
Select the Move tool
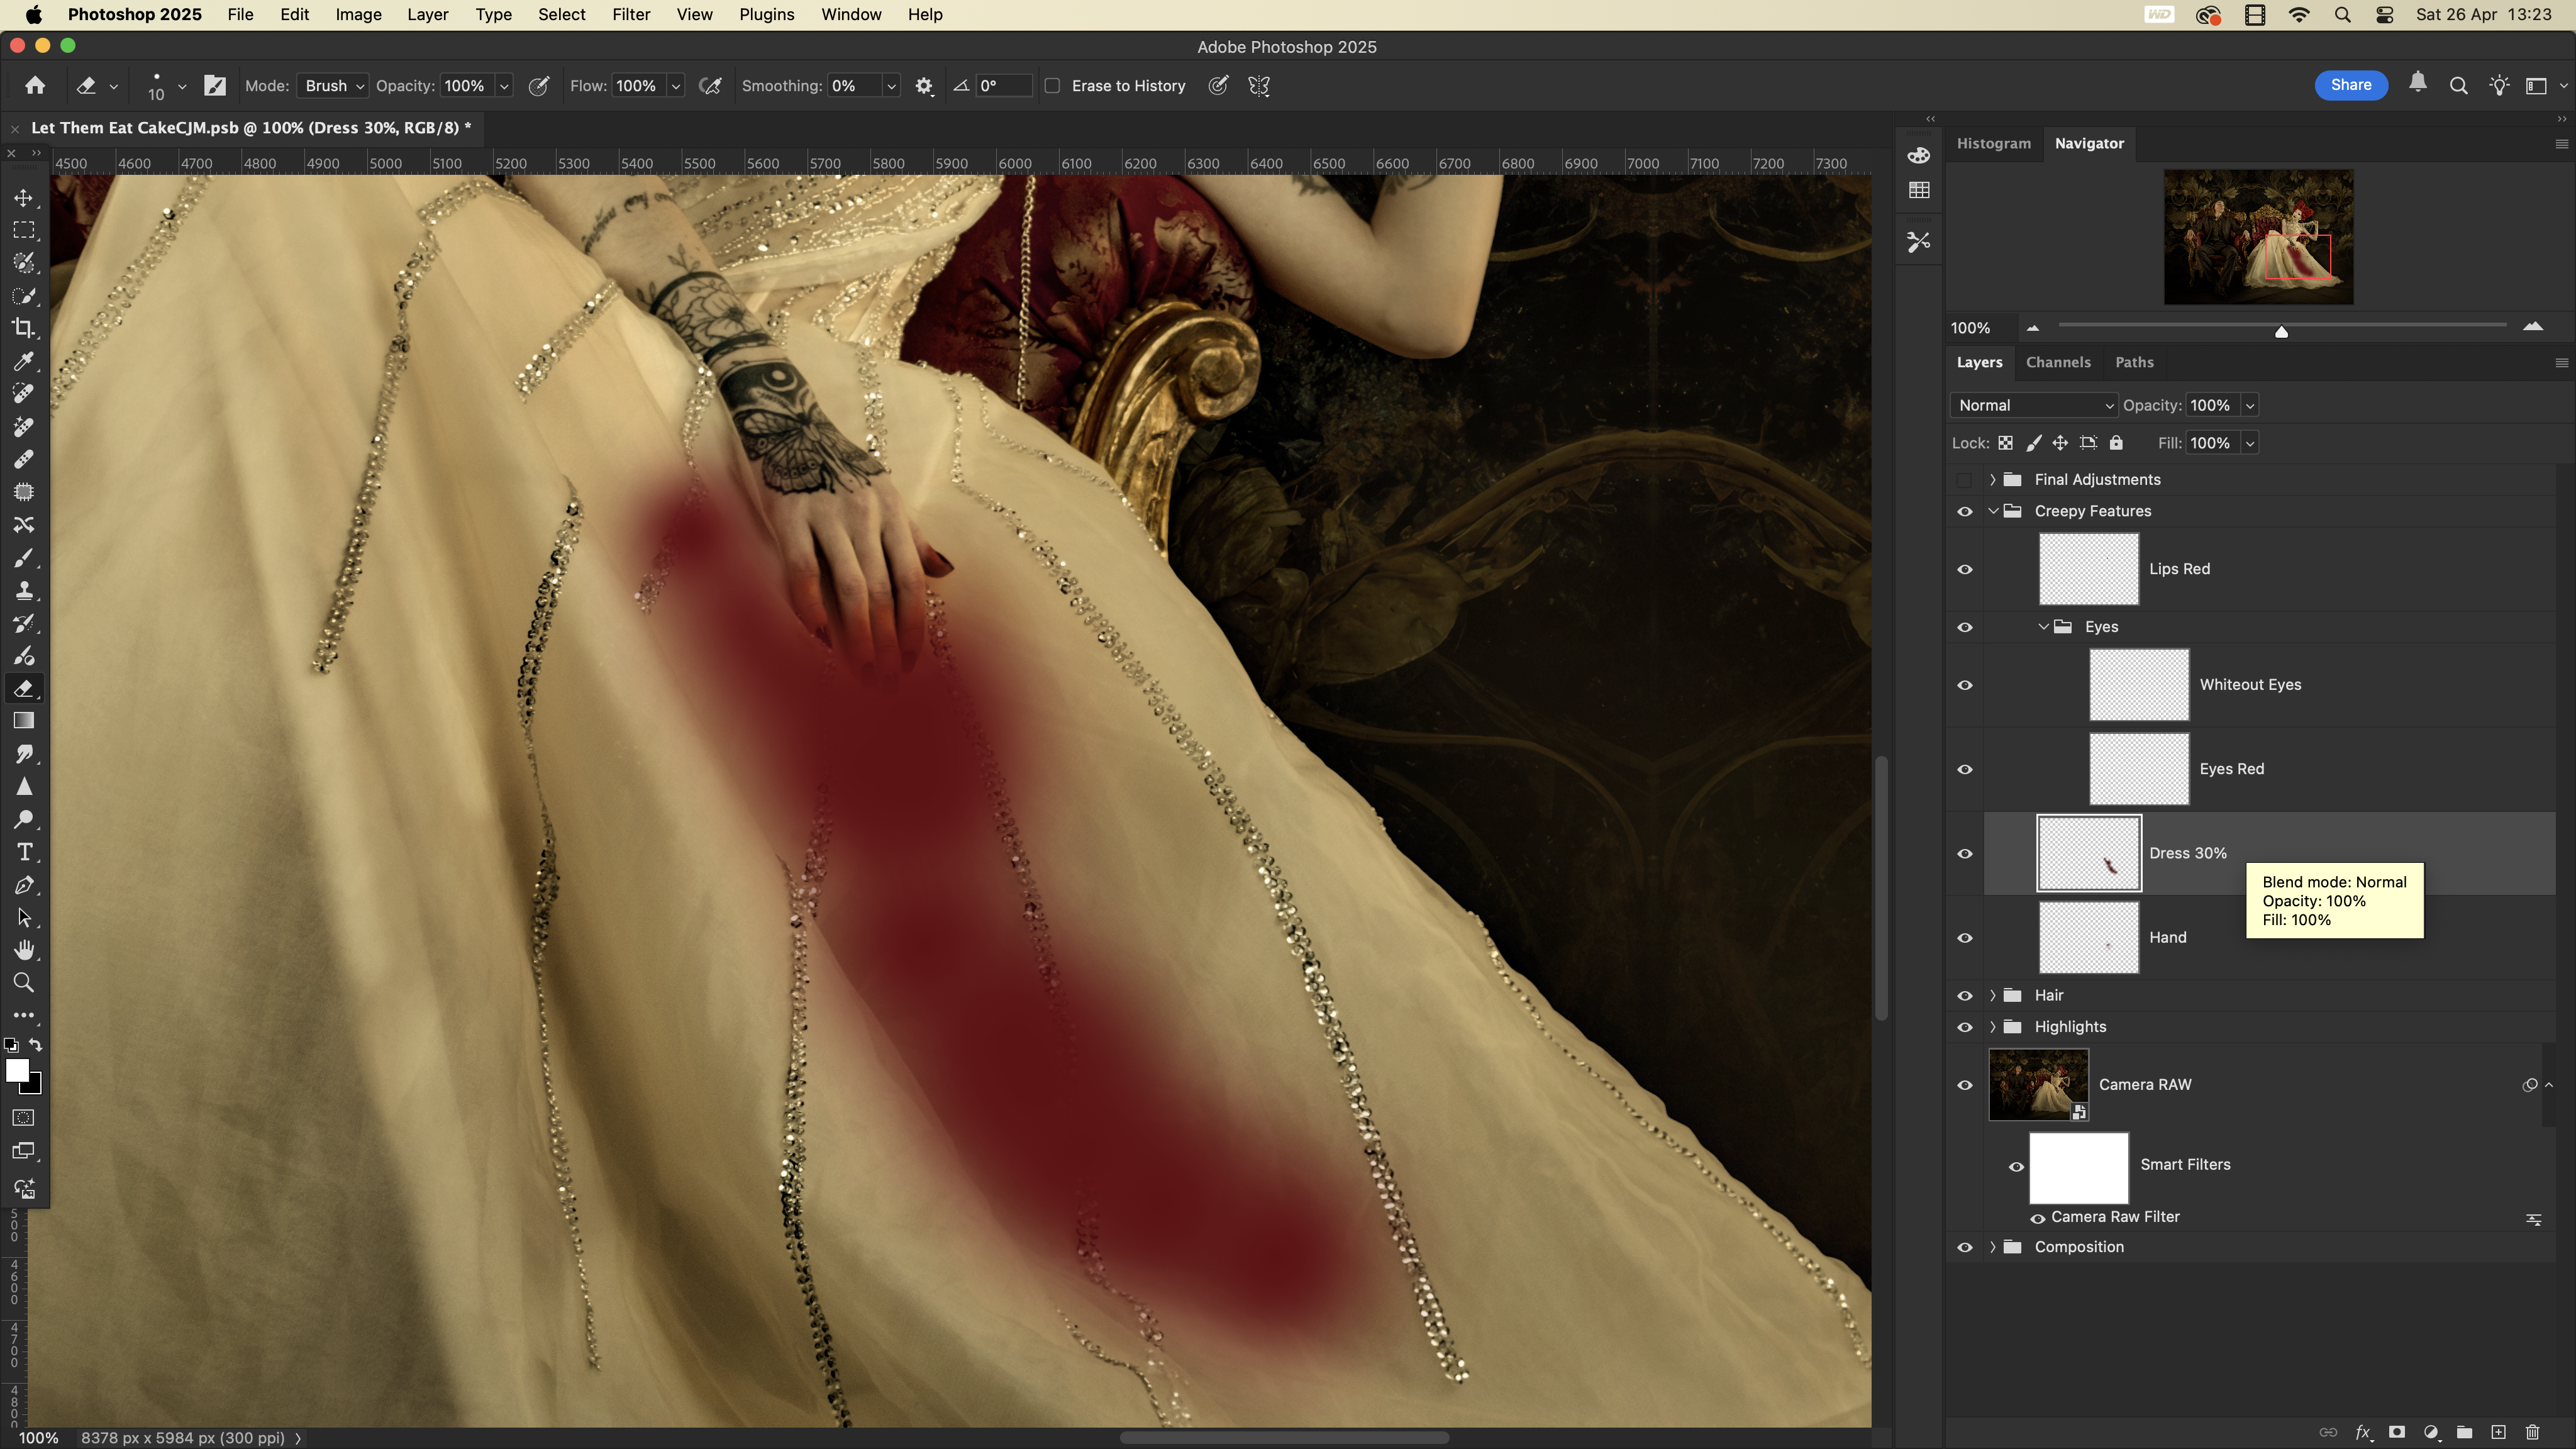tap(24, 198)
